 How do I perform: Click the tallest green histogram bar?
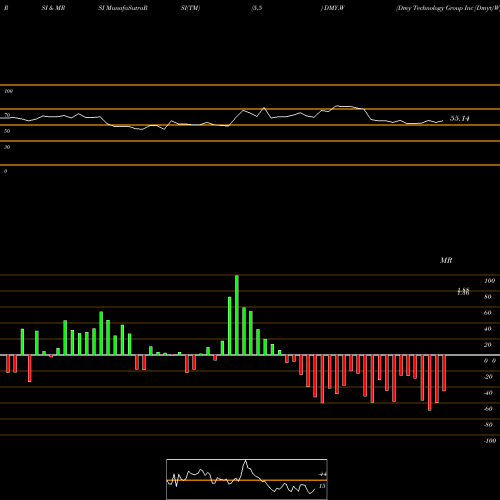(x=237, y=315)
